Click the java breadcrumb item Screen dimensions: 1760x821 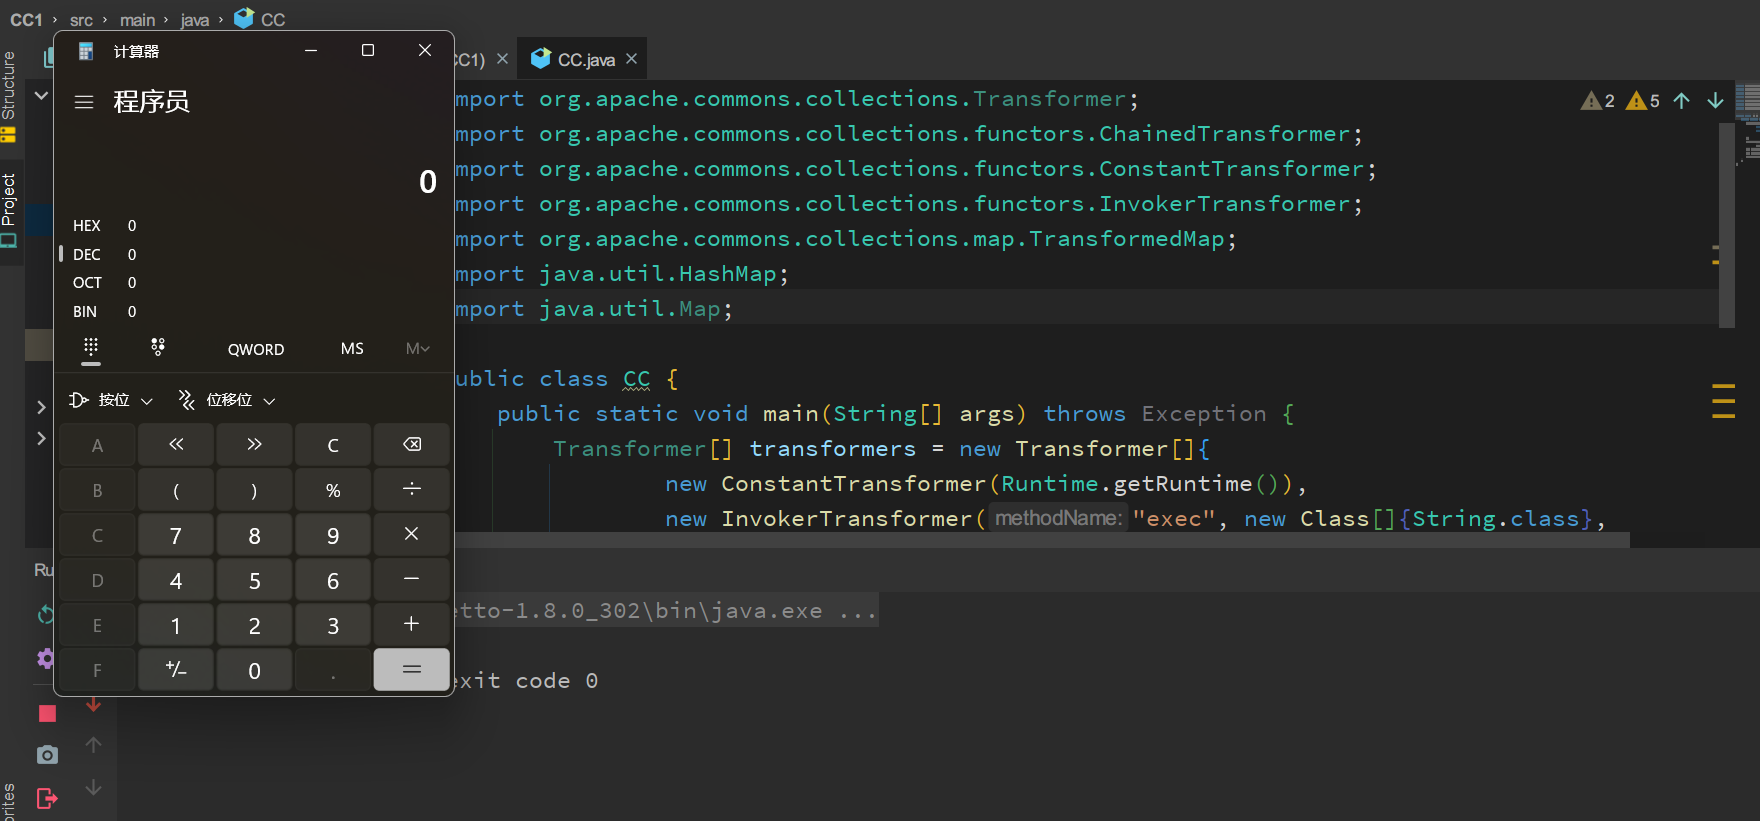195,20
